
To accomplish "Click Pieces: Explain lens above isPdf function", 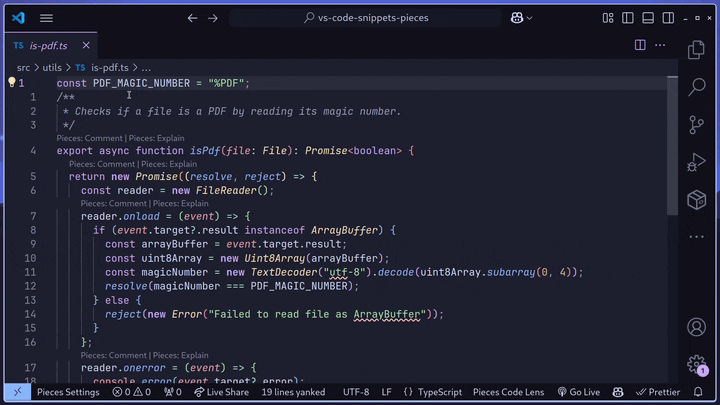I will coord(157,138).
